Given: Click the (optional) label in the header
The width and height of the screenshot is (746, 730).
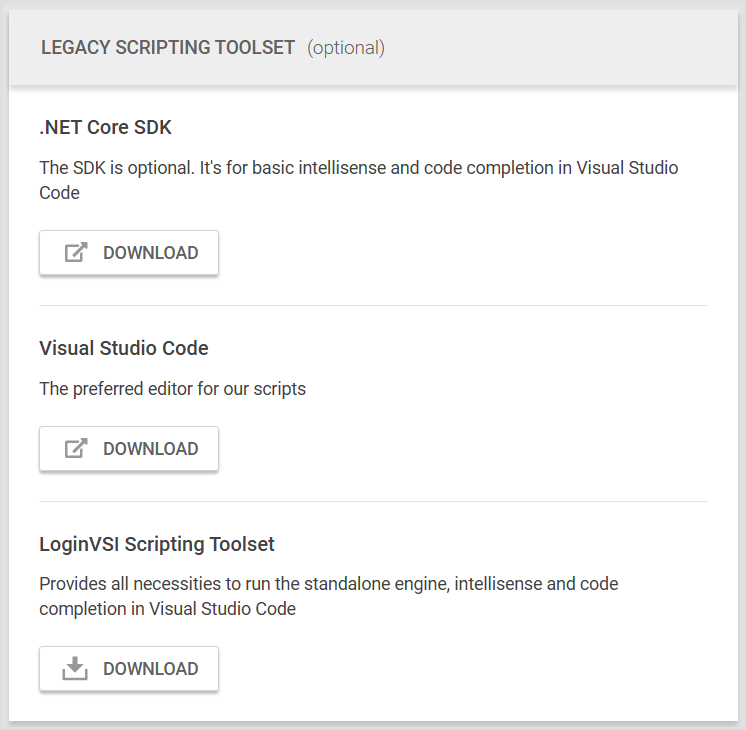Looking at the screenshot, I should (x=345, y=48).
